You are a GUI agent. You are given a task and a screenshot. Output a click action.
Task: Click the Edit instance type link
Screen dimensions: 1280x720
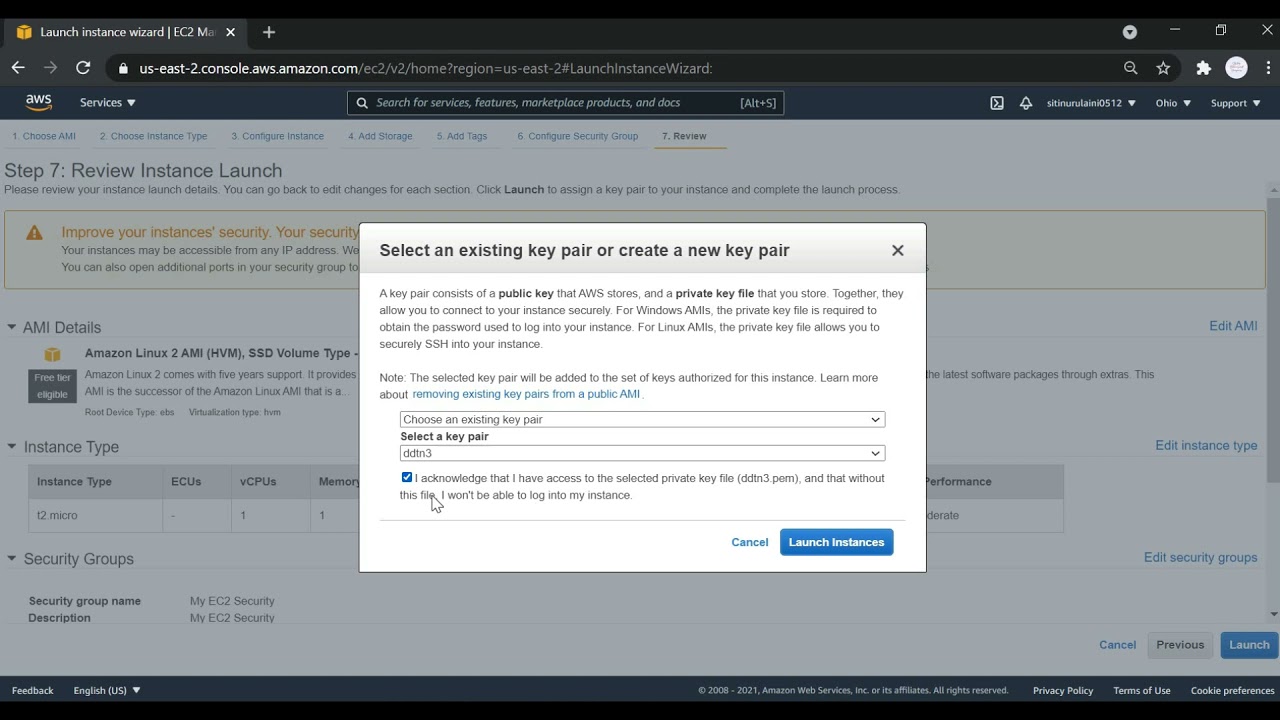tap(1206, 446)
